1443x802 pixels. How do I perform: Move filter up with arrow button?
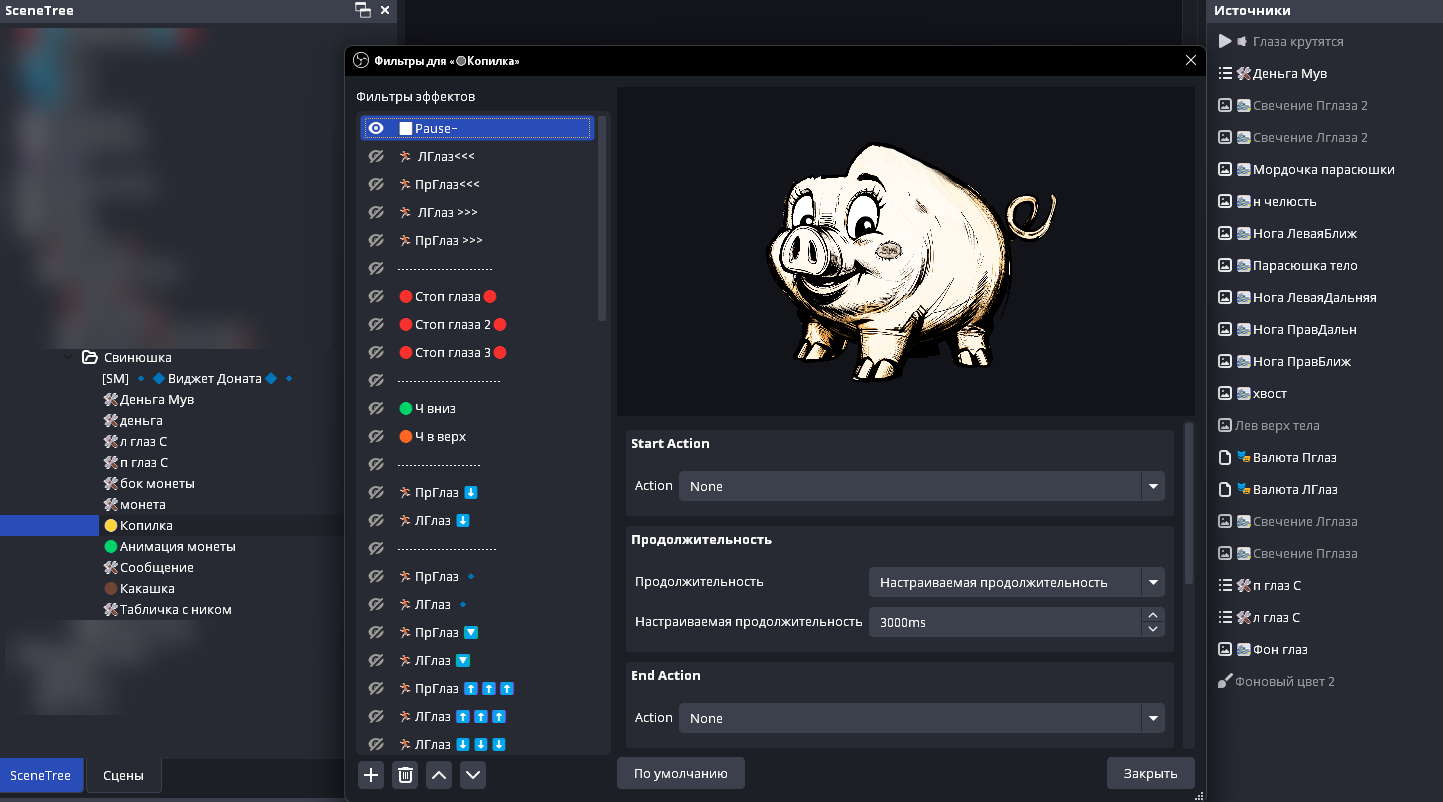(439, 775)
